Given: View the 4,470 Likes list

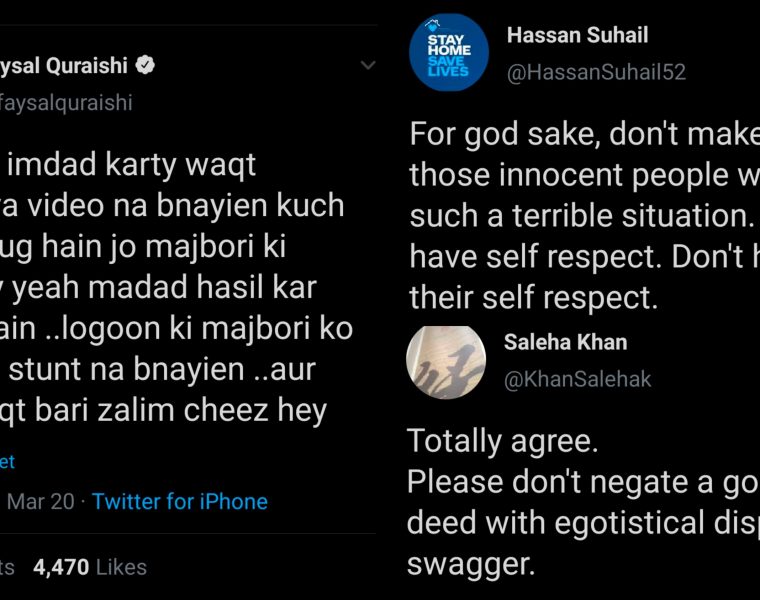Looking at the screenshot, I should tap(90, 567).
